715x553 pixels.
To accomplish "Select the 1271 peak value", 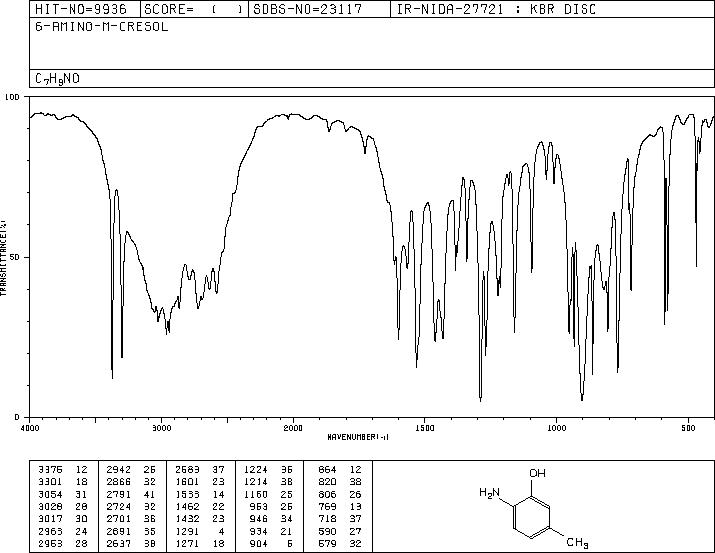I will pos(187,543).
